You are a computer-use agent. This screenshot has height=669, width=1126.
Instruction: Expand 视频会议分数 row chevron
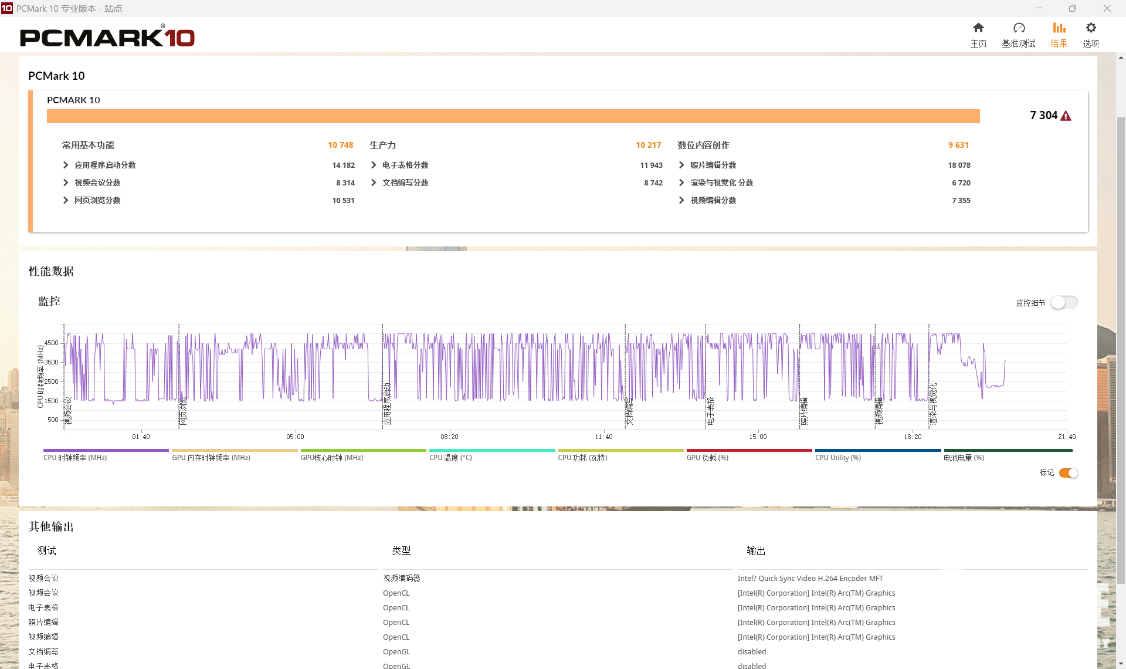(x=66, y=183)
